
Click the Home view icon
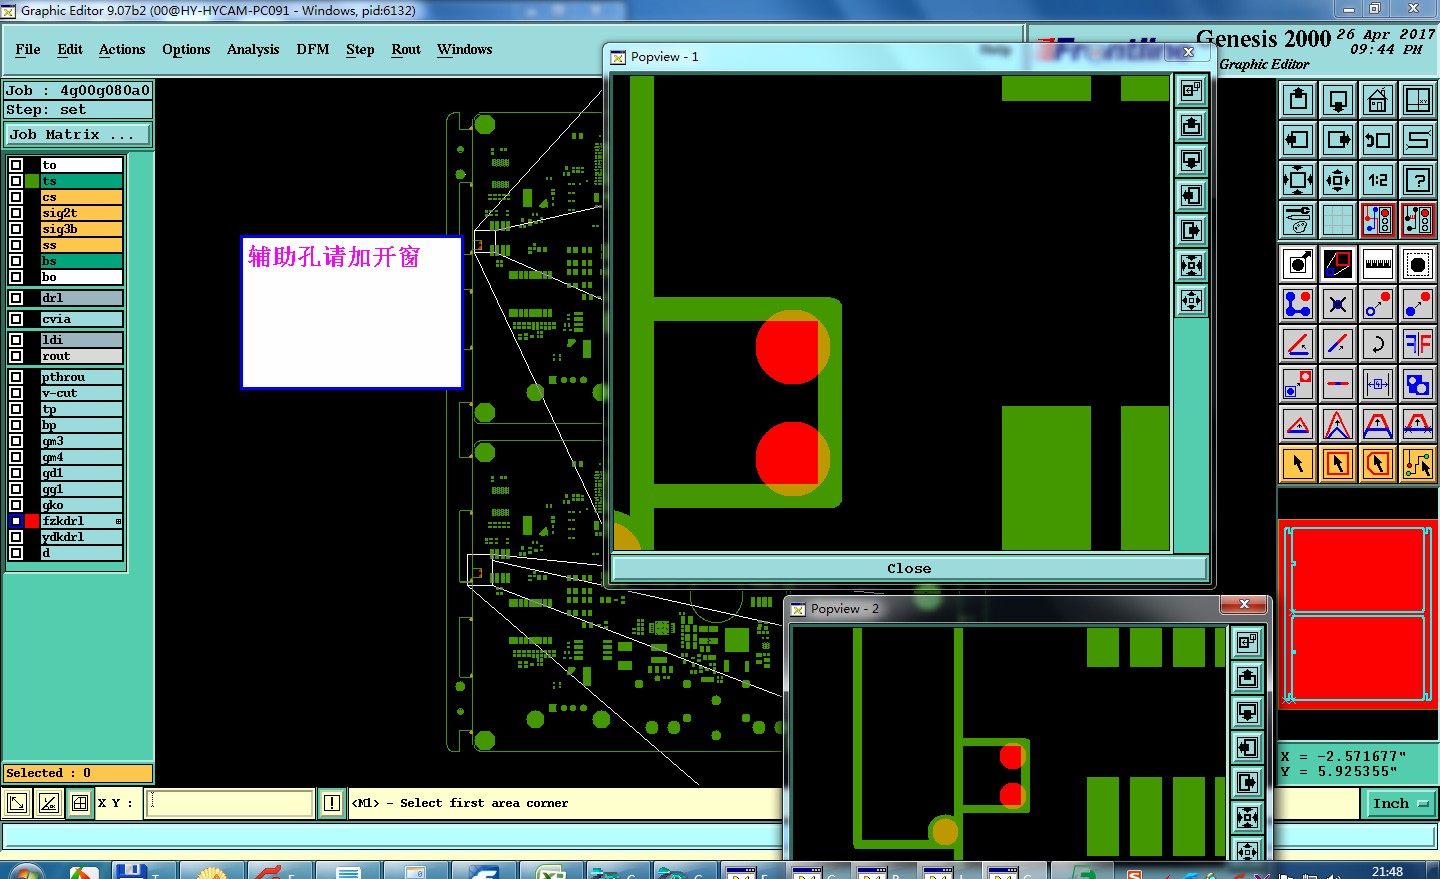tap(1378, 100)
